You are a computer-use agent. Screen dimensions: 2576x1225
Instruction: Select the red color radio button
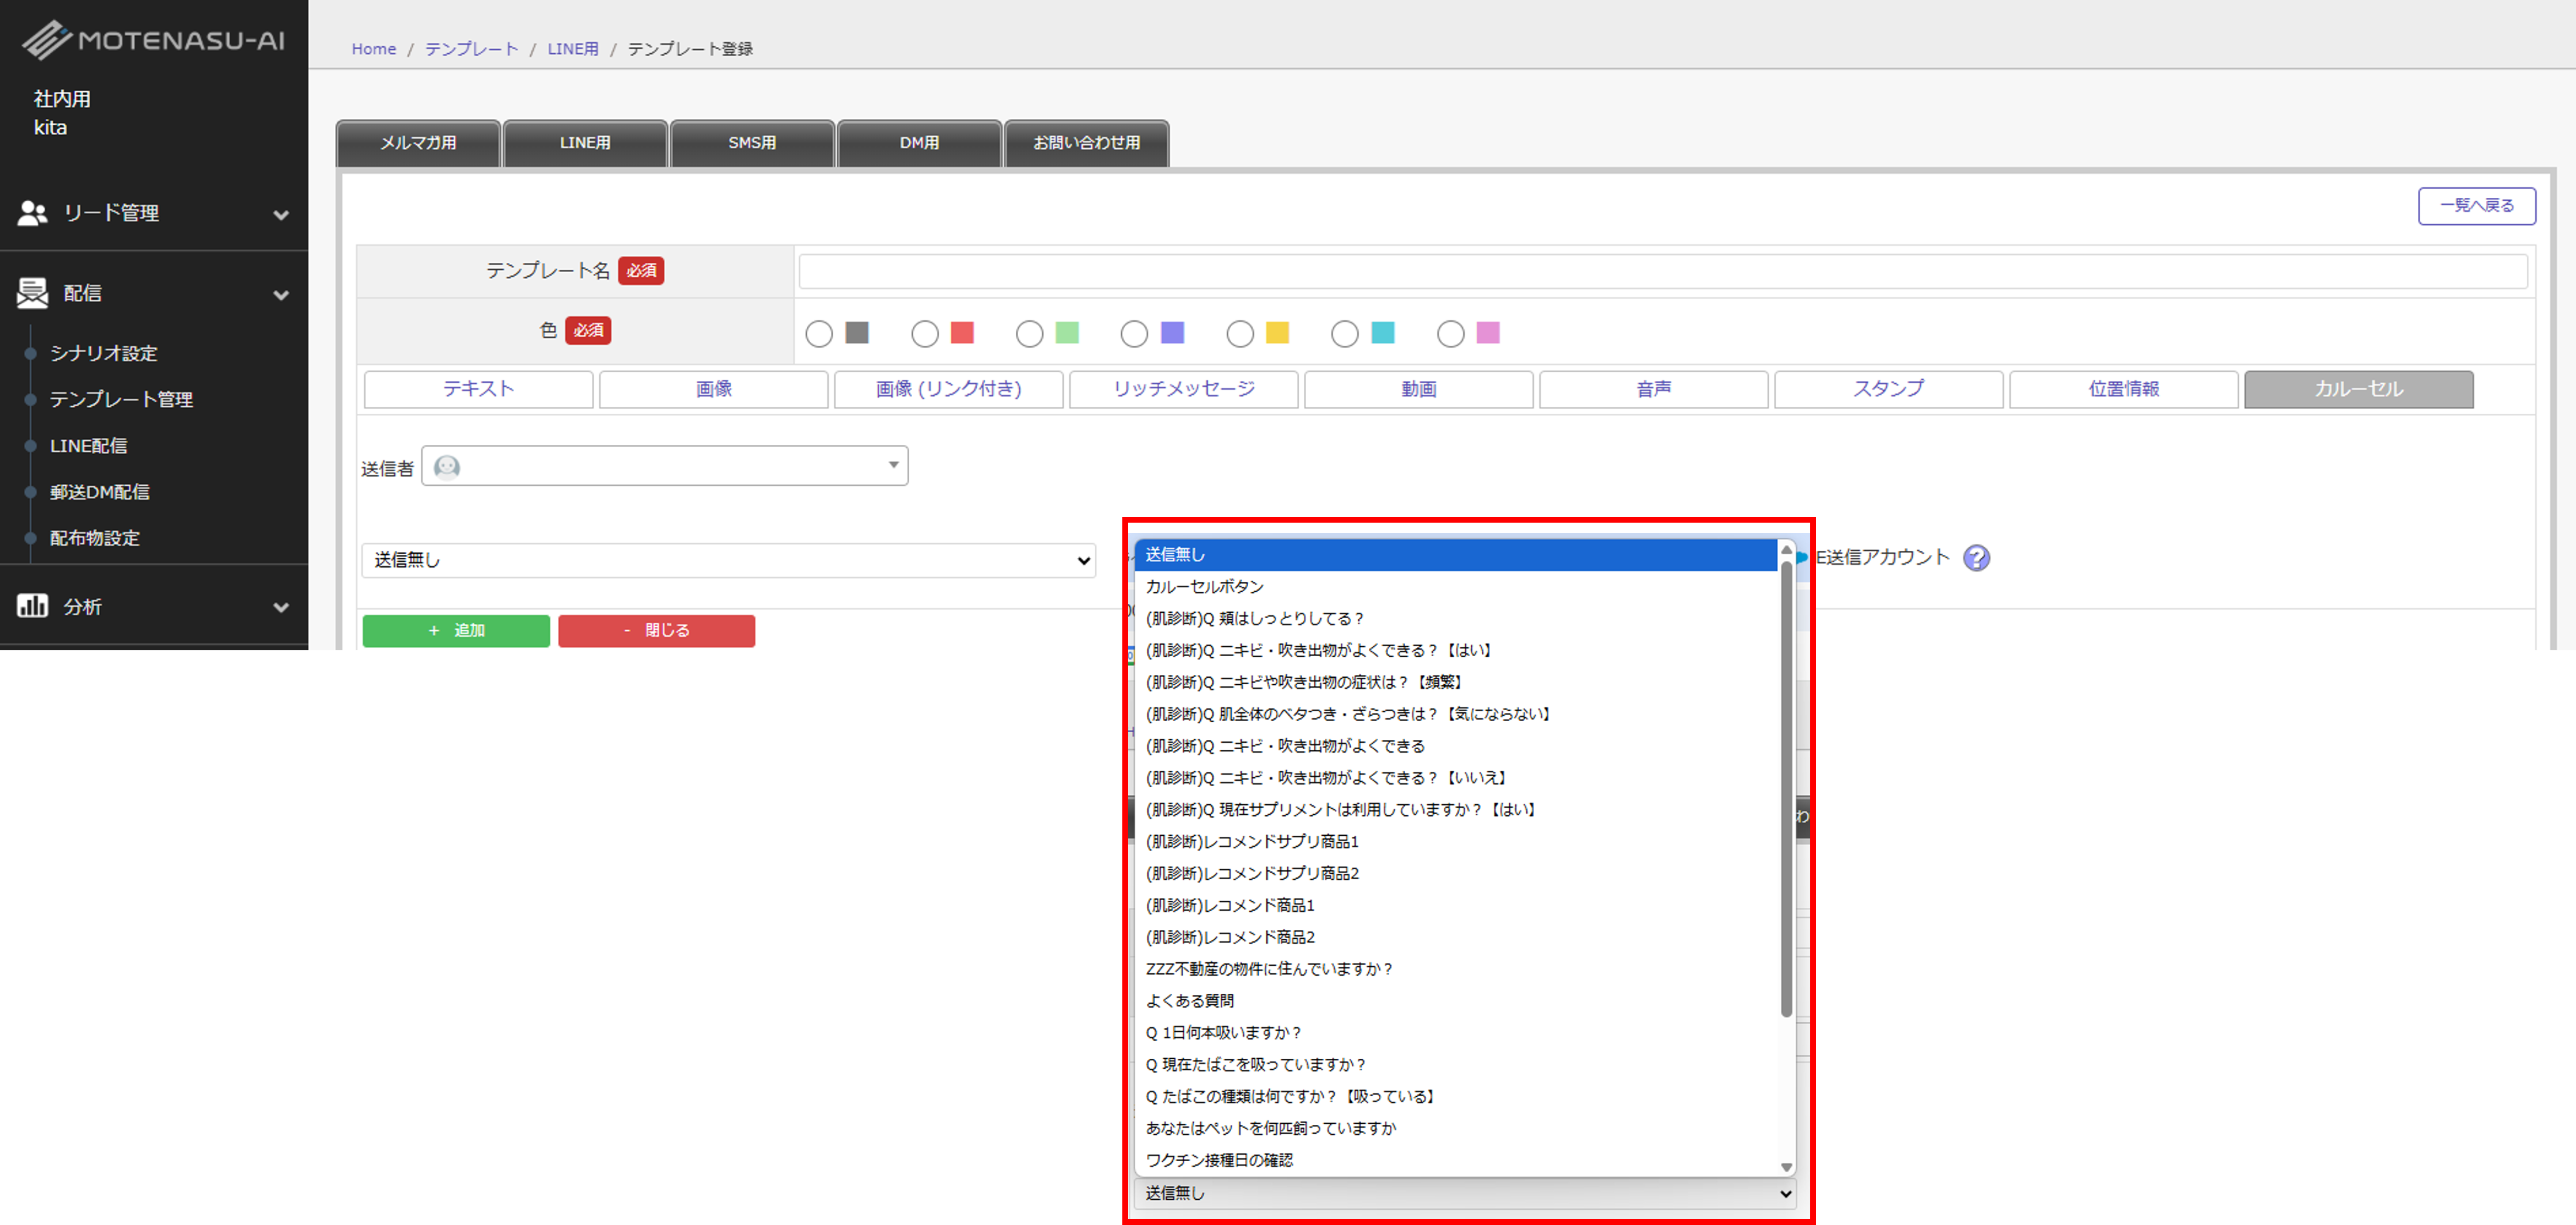point(925,334)
